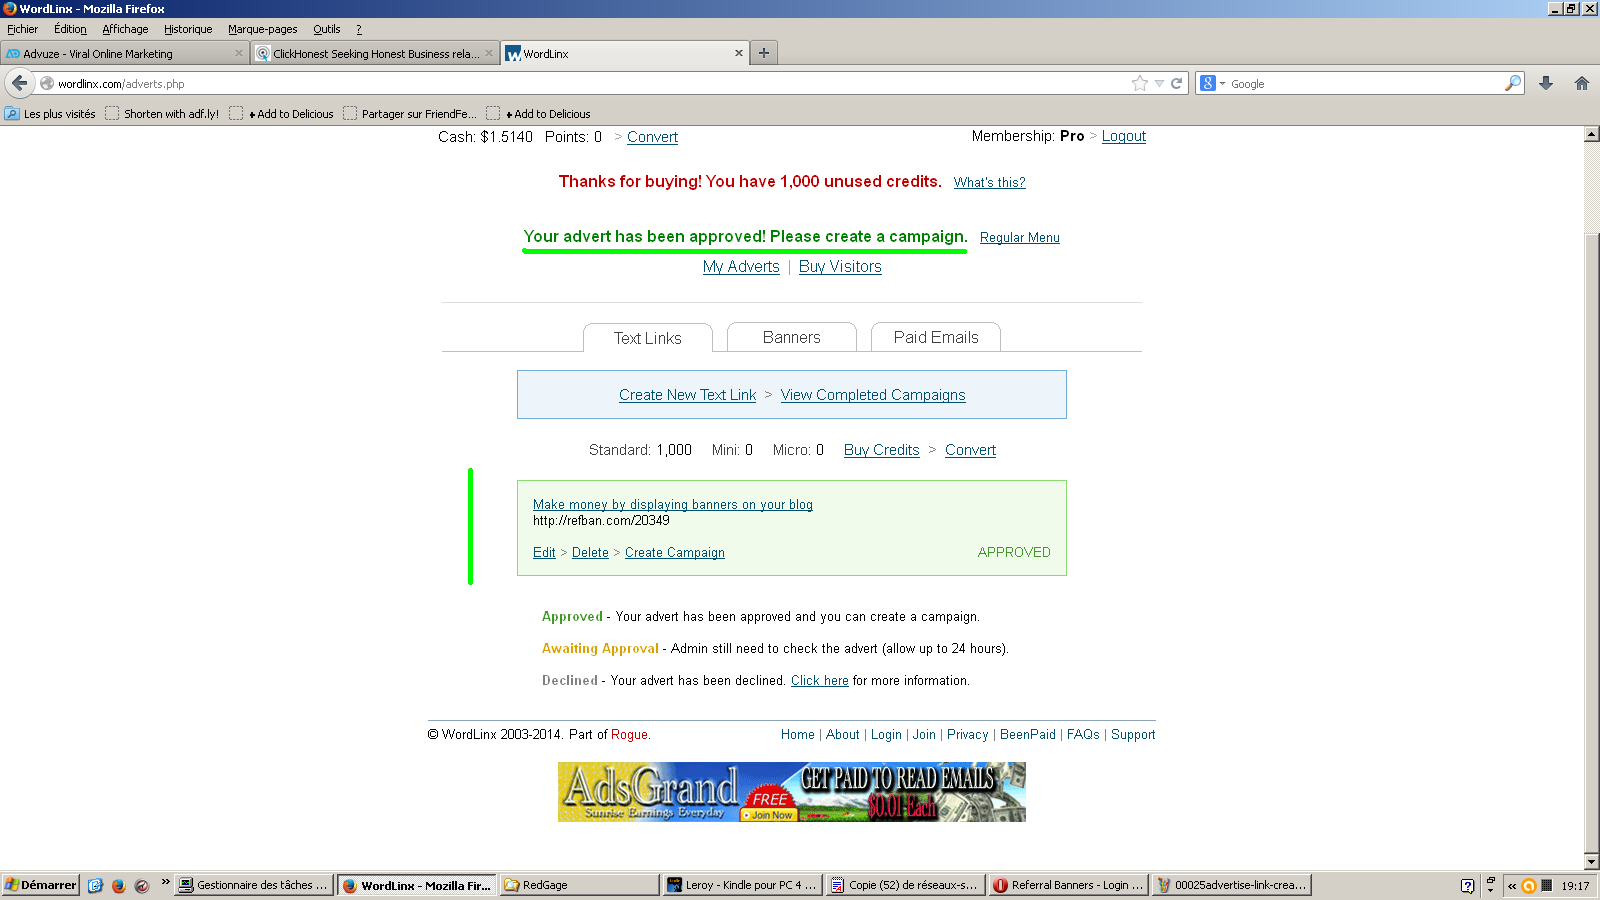Viewport: 1600px width, 900px height.
Task: Click the search magnifier icon
Action: tap(1513, 84)
